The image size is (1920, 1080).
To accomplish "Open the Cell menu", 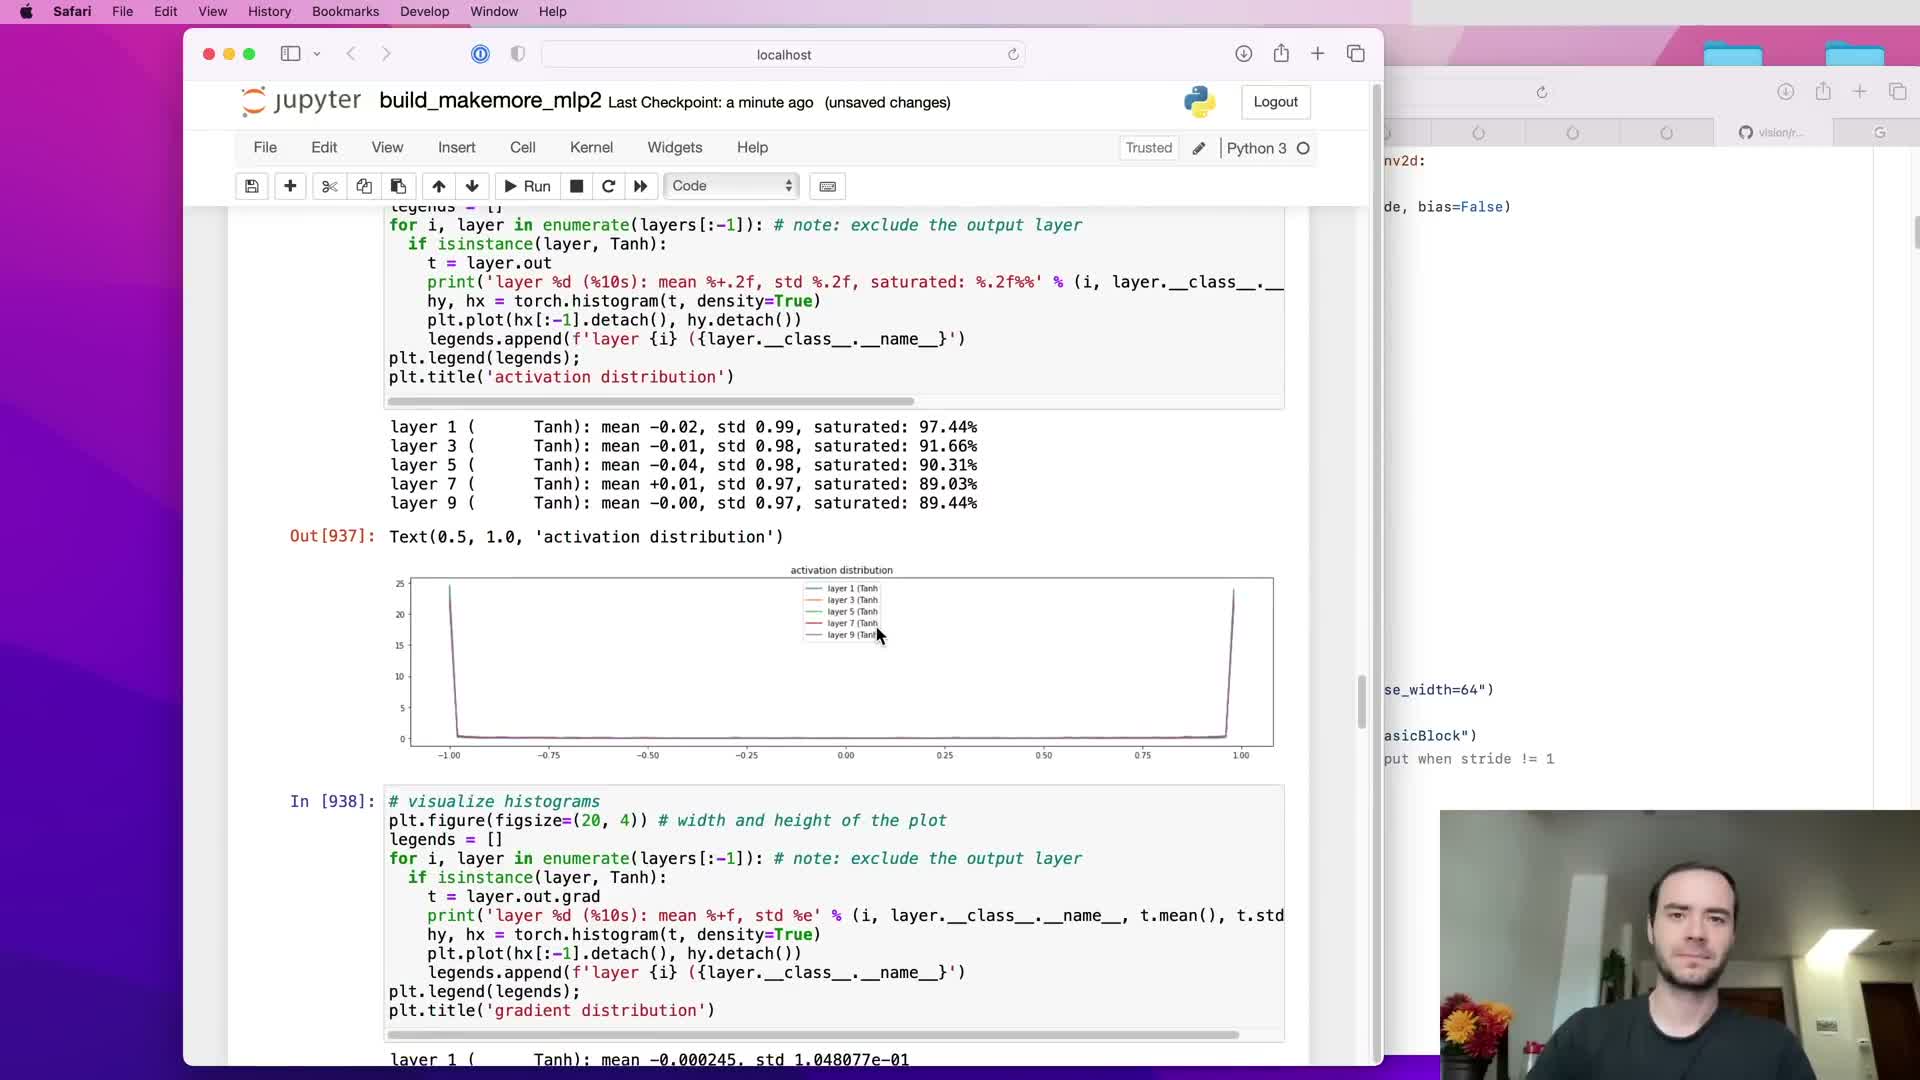I will click(522, 147).
